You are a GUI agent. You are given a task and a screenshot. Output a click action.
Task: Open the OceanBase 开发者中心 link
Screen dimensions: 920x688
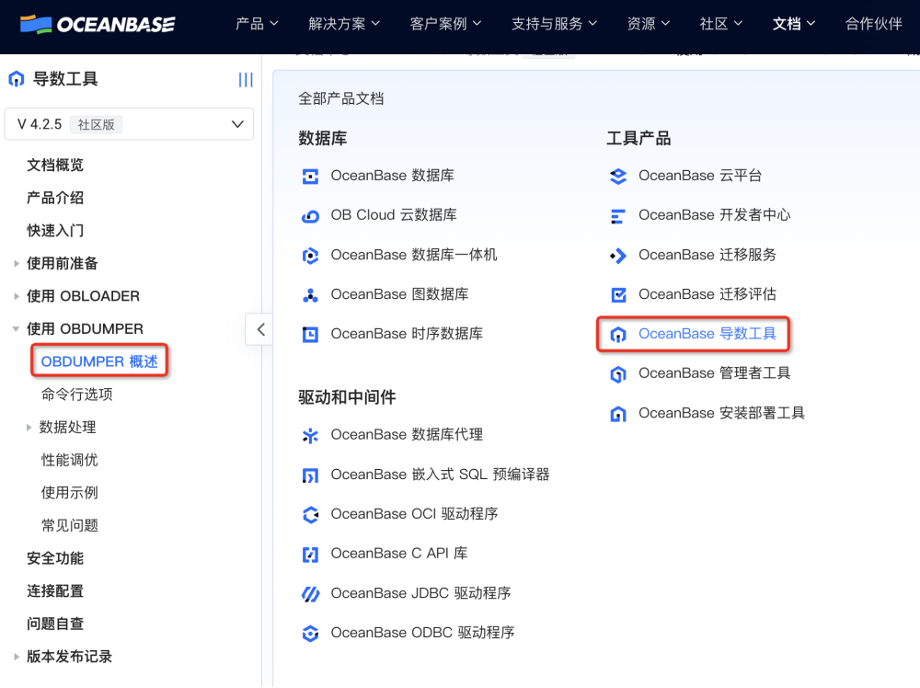[714, 216]
